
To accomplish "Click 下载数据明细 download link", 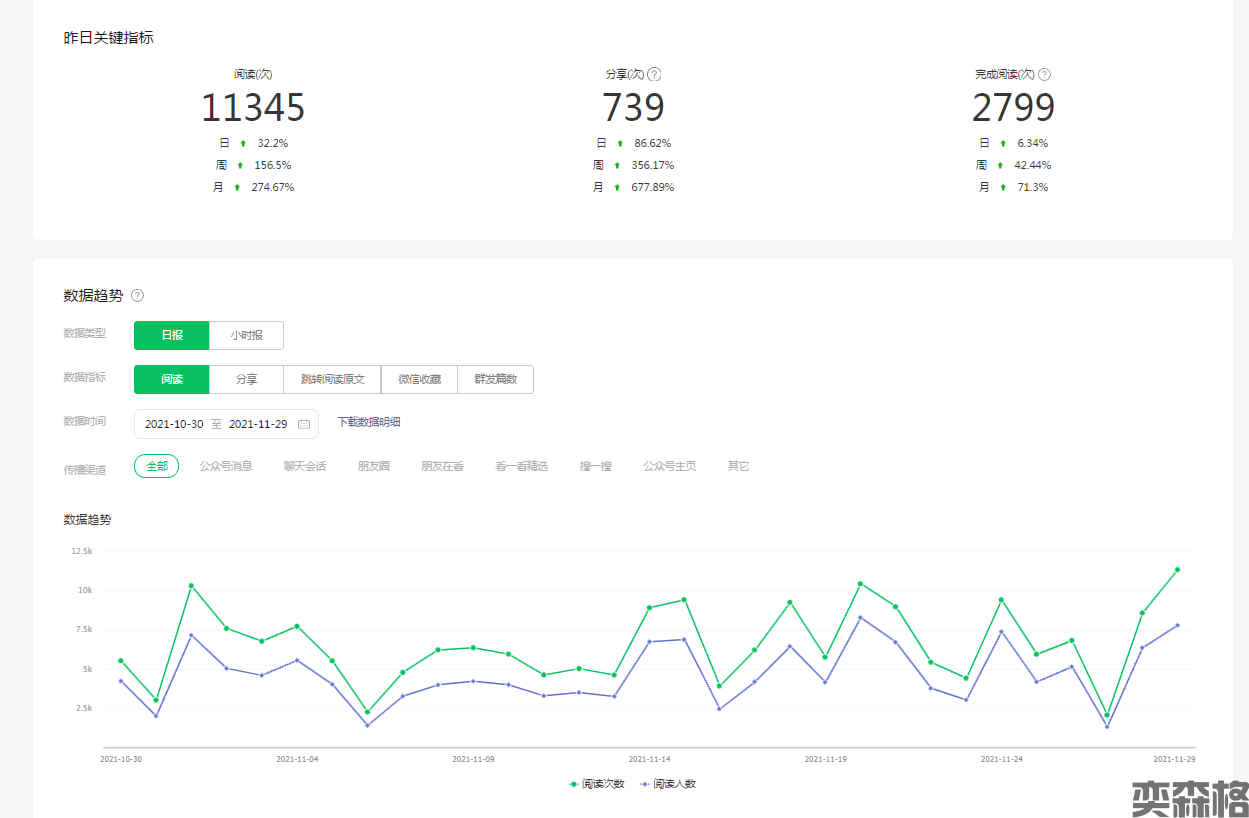I will (x=369, y=422).
